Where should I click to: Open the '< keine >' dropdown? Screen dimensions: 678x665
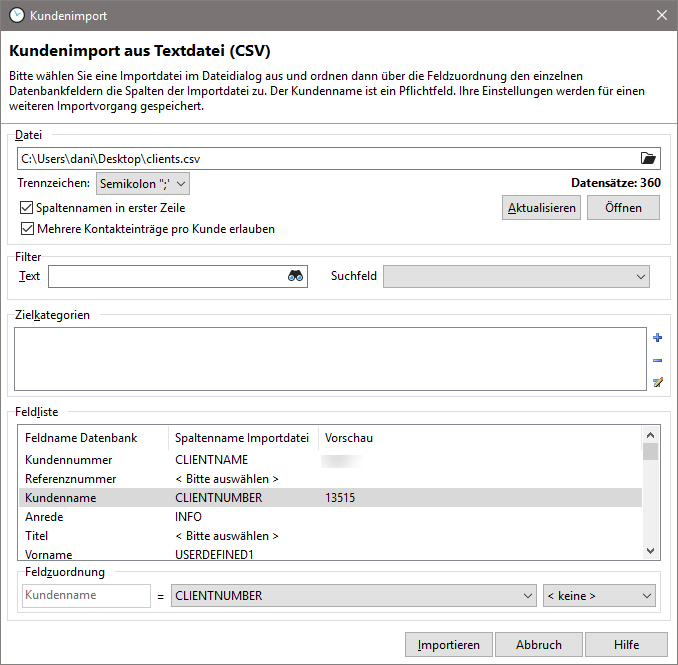[x=598, y=596]
